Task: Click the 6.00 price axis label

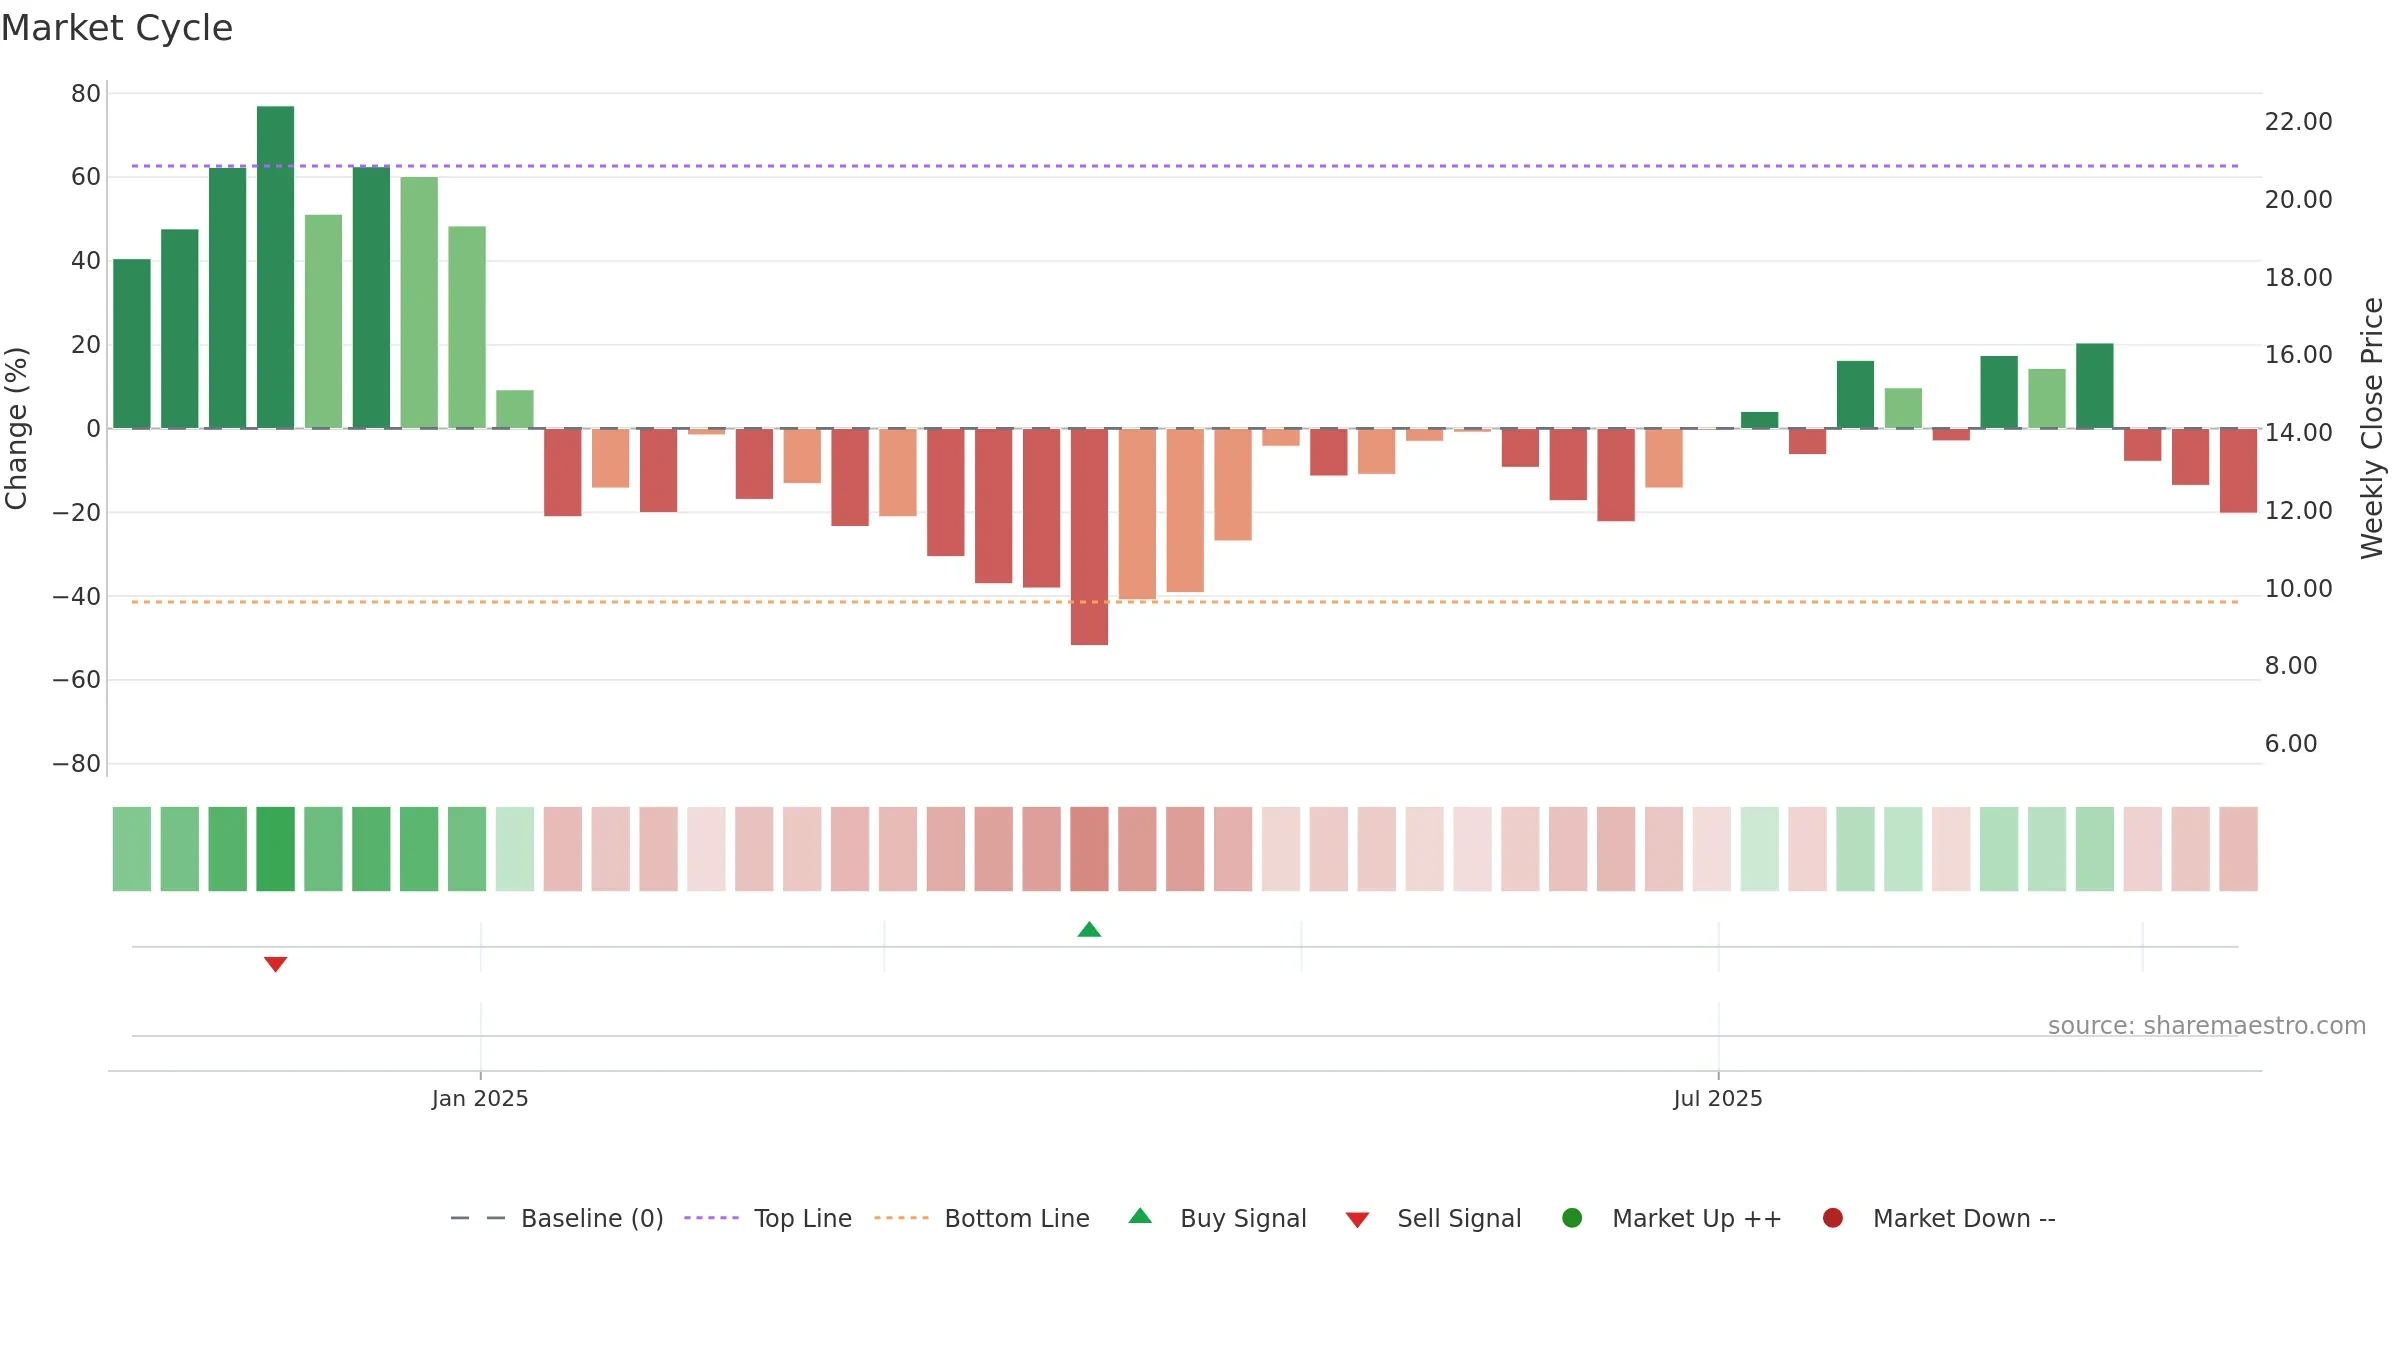Action: (2291, 744)
